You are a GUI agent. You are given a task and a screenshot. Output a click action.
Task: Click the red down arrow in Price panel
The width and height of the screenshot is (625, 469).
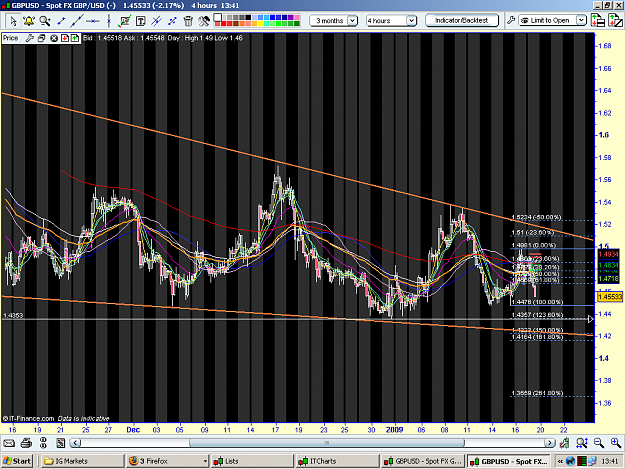(x=64, y=38)
